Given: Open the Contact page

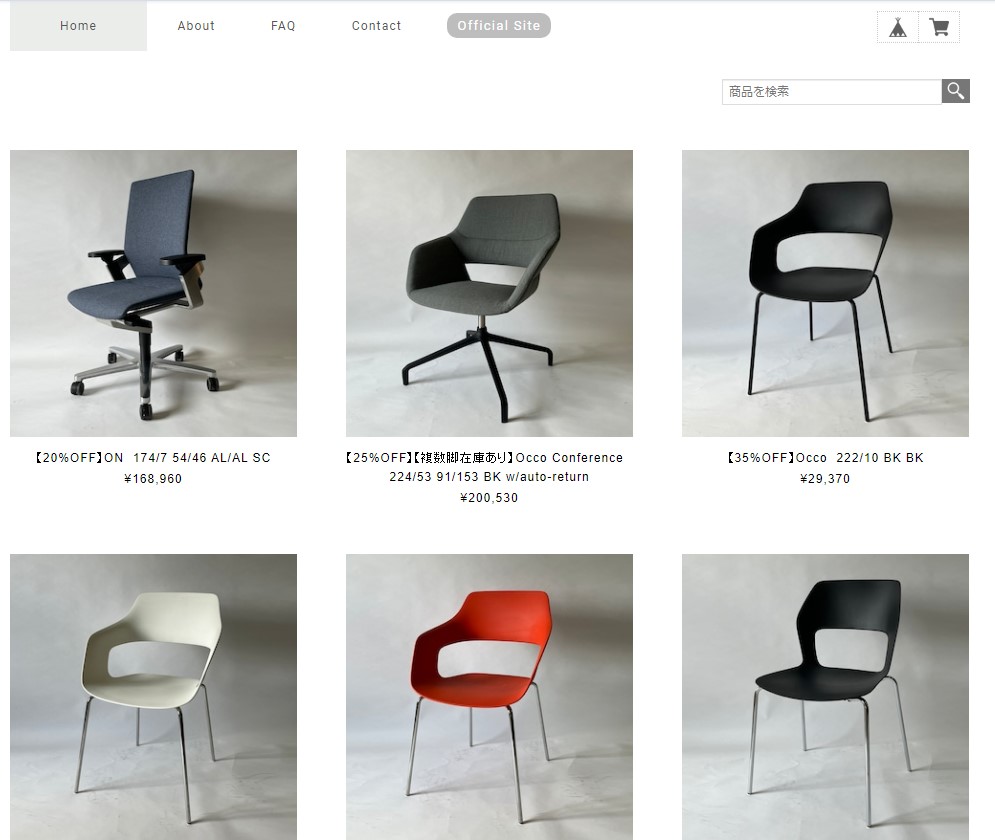Looking at the screenshot, I should (x=376, y=25).
